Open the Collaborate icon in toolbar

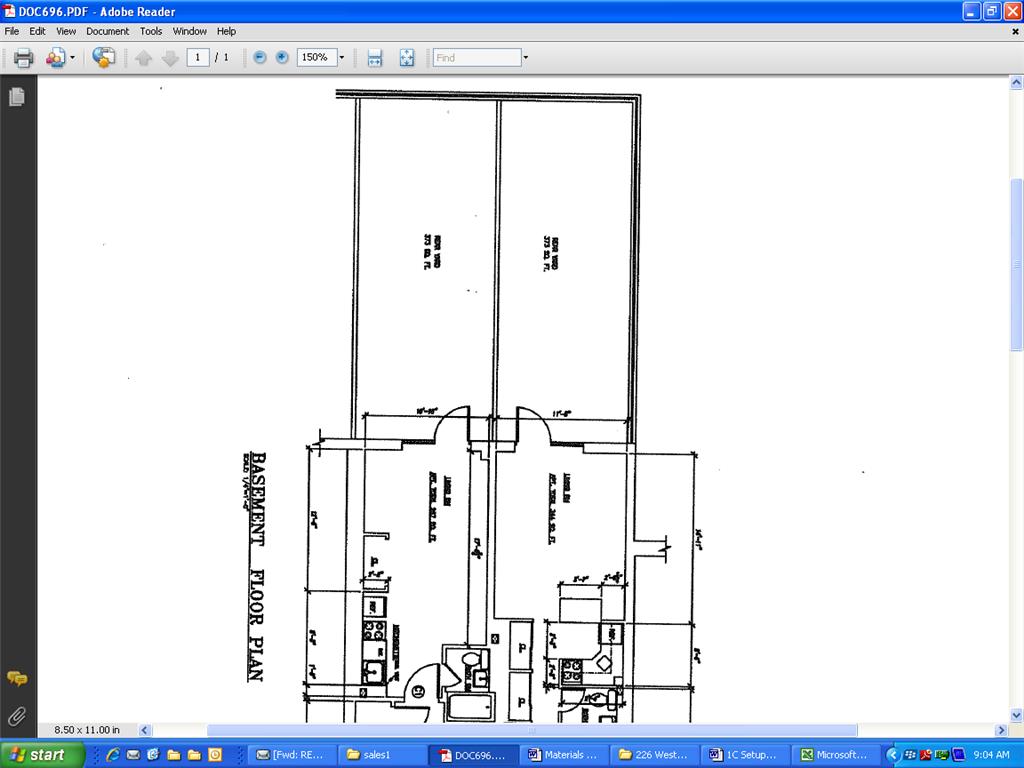point(54,58)
